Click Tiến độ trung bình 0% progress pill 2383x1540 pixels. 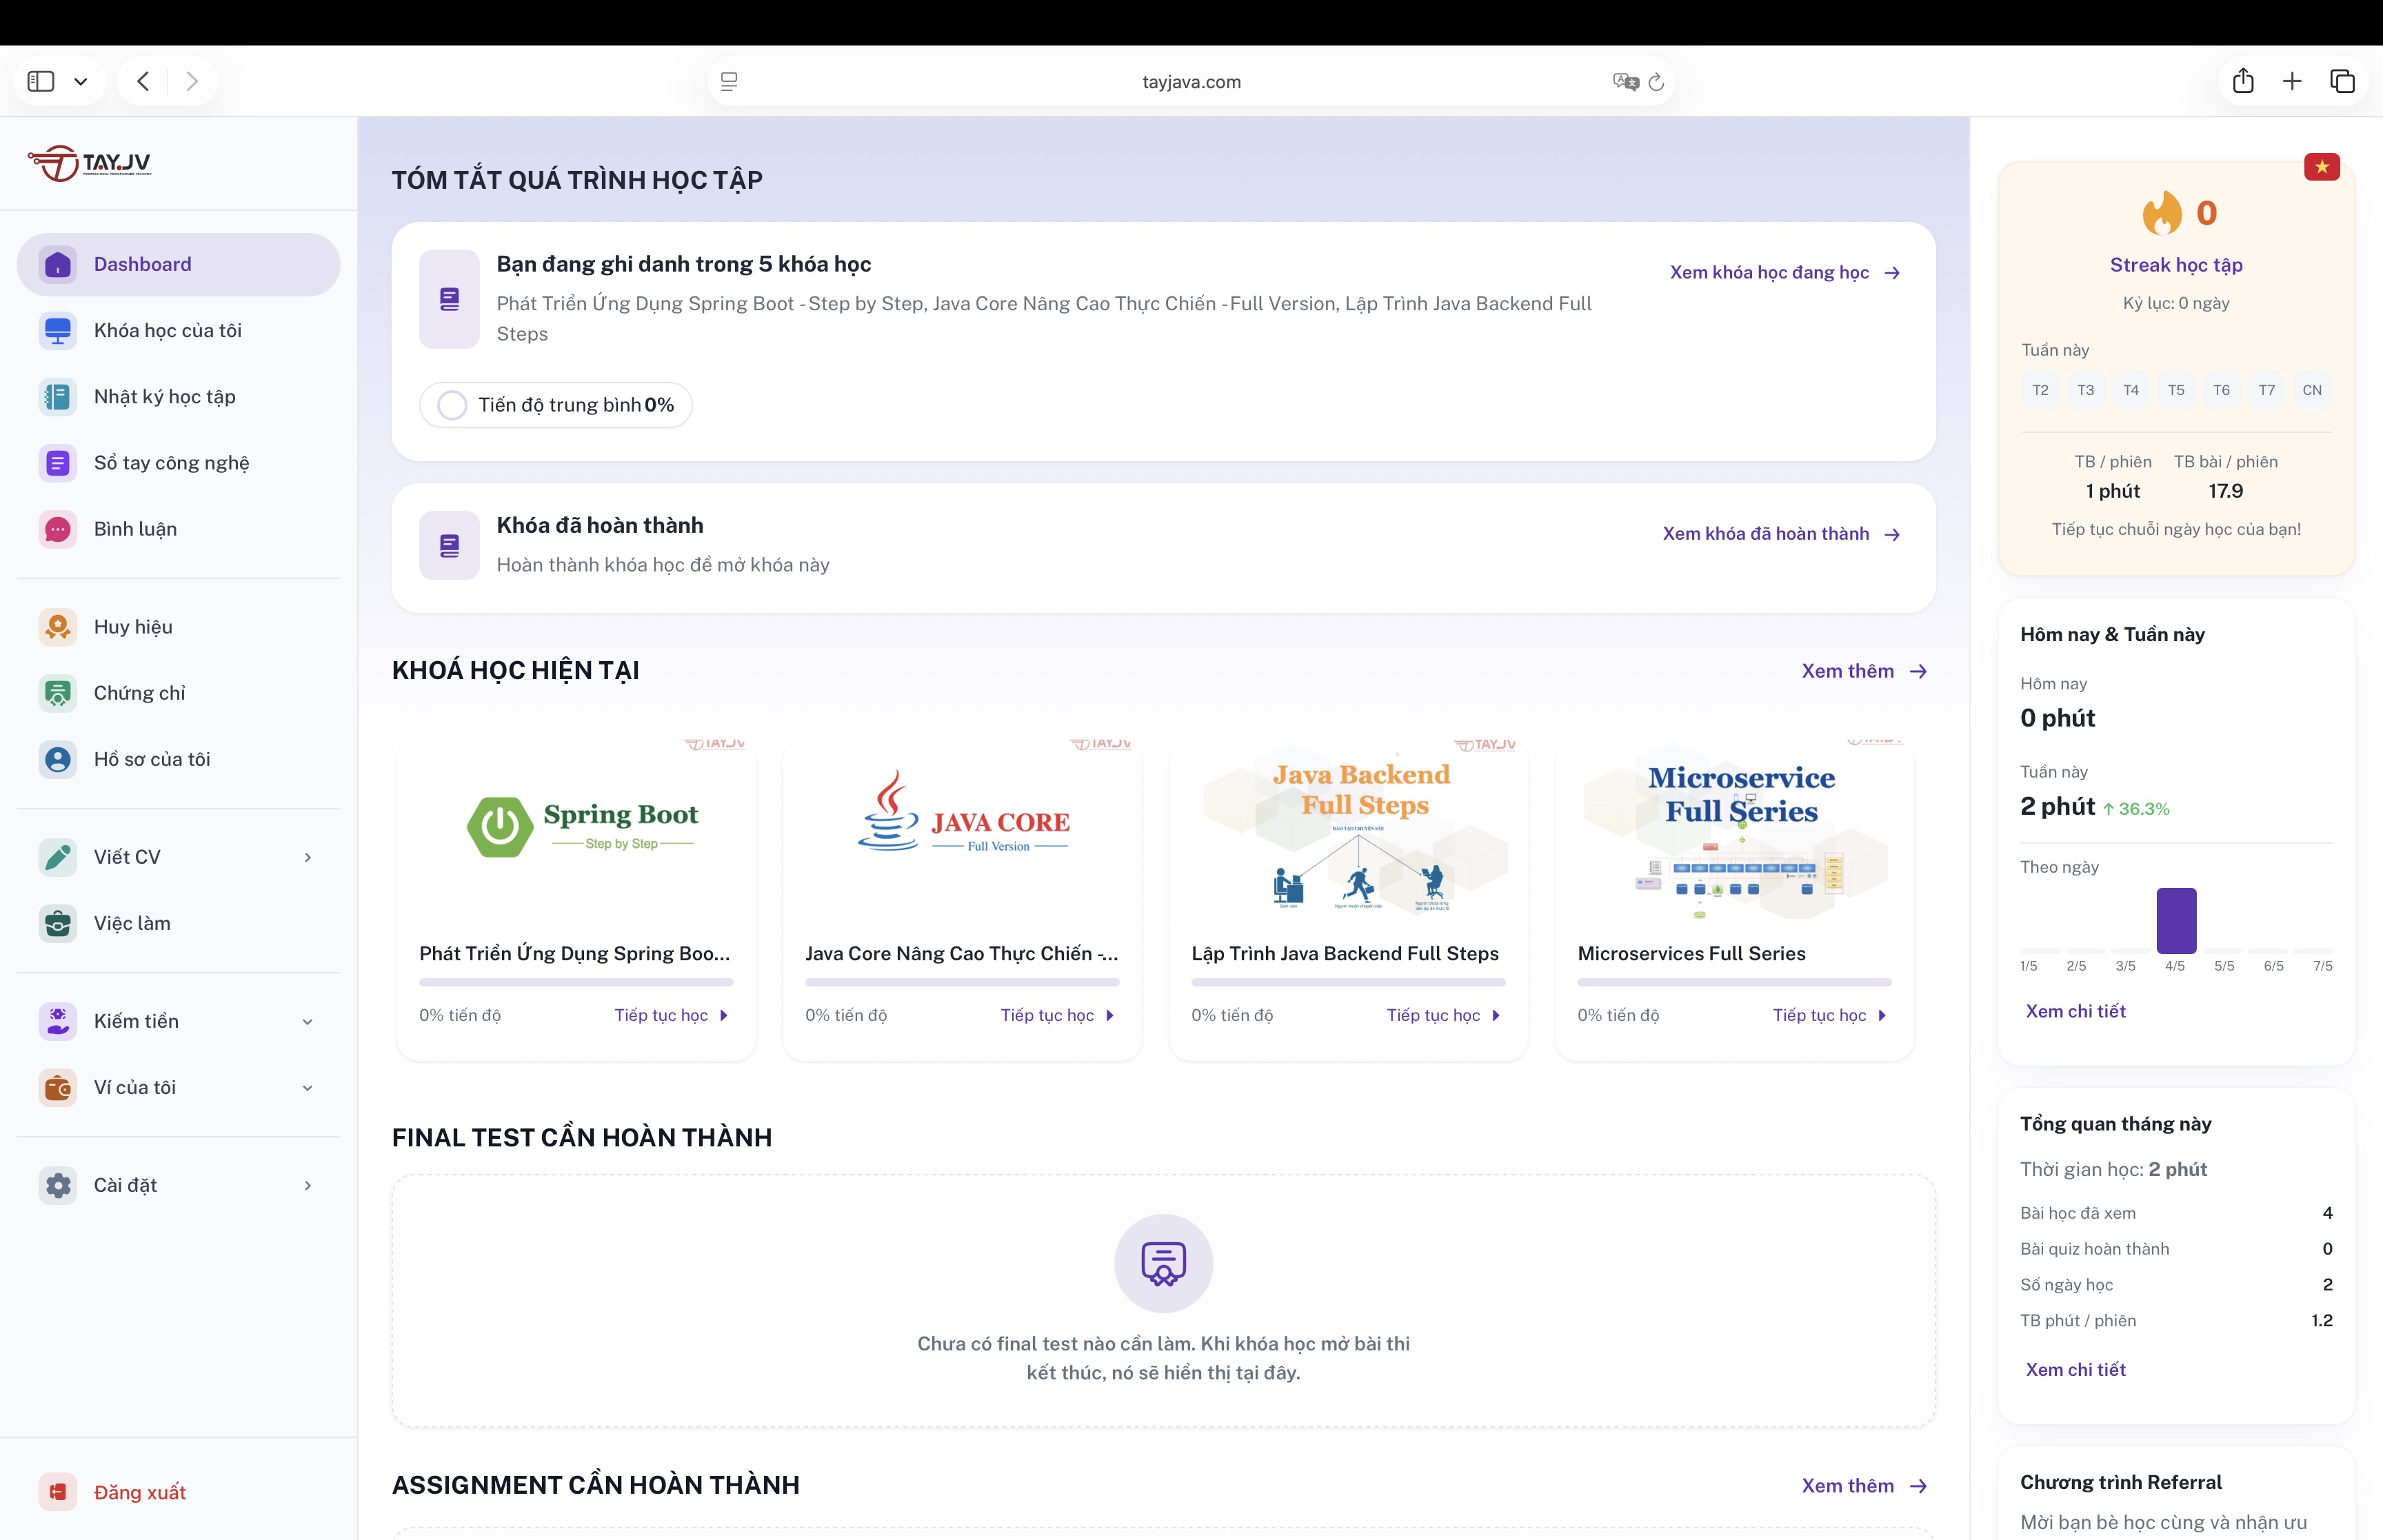pyautogui.click(x=556, y=405)
